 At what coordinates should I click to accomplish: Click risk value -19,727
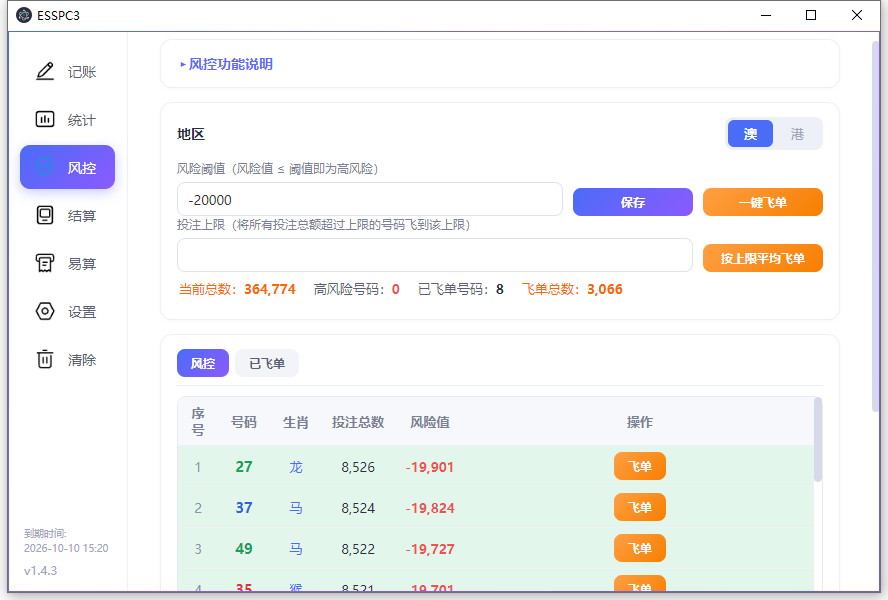[x=430, y=548]
